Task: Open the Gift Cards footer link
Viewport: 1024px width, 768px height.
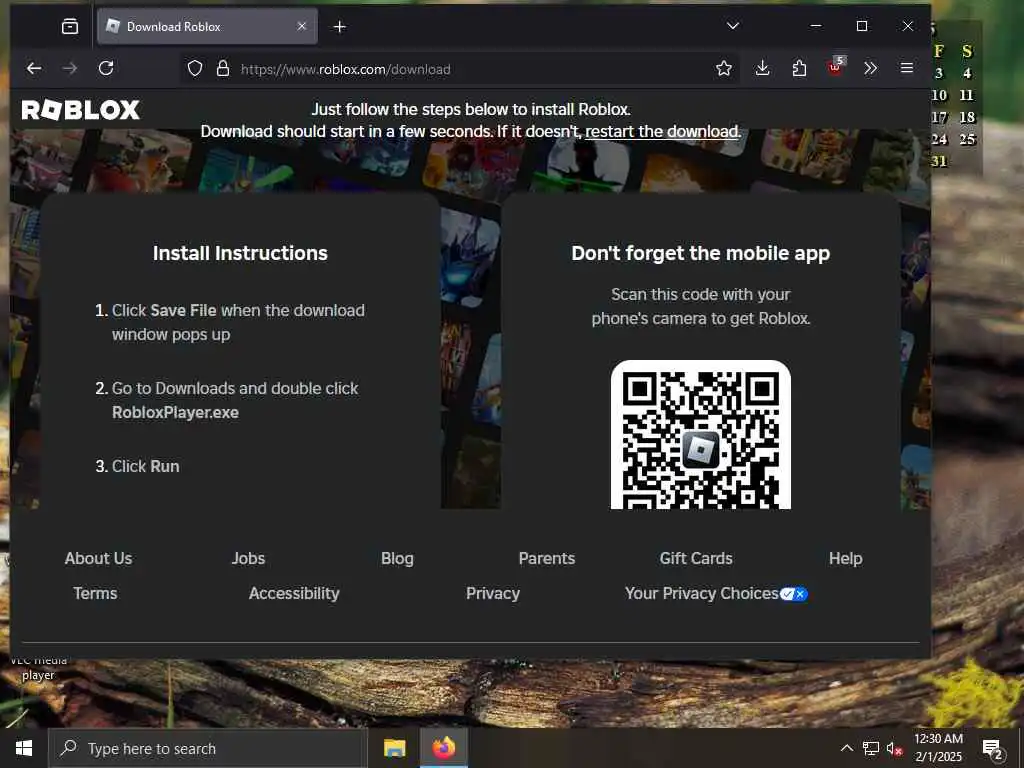Action: [696, 558]
